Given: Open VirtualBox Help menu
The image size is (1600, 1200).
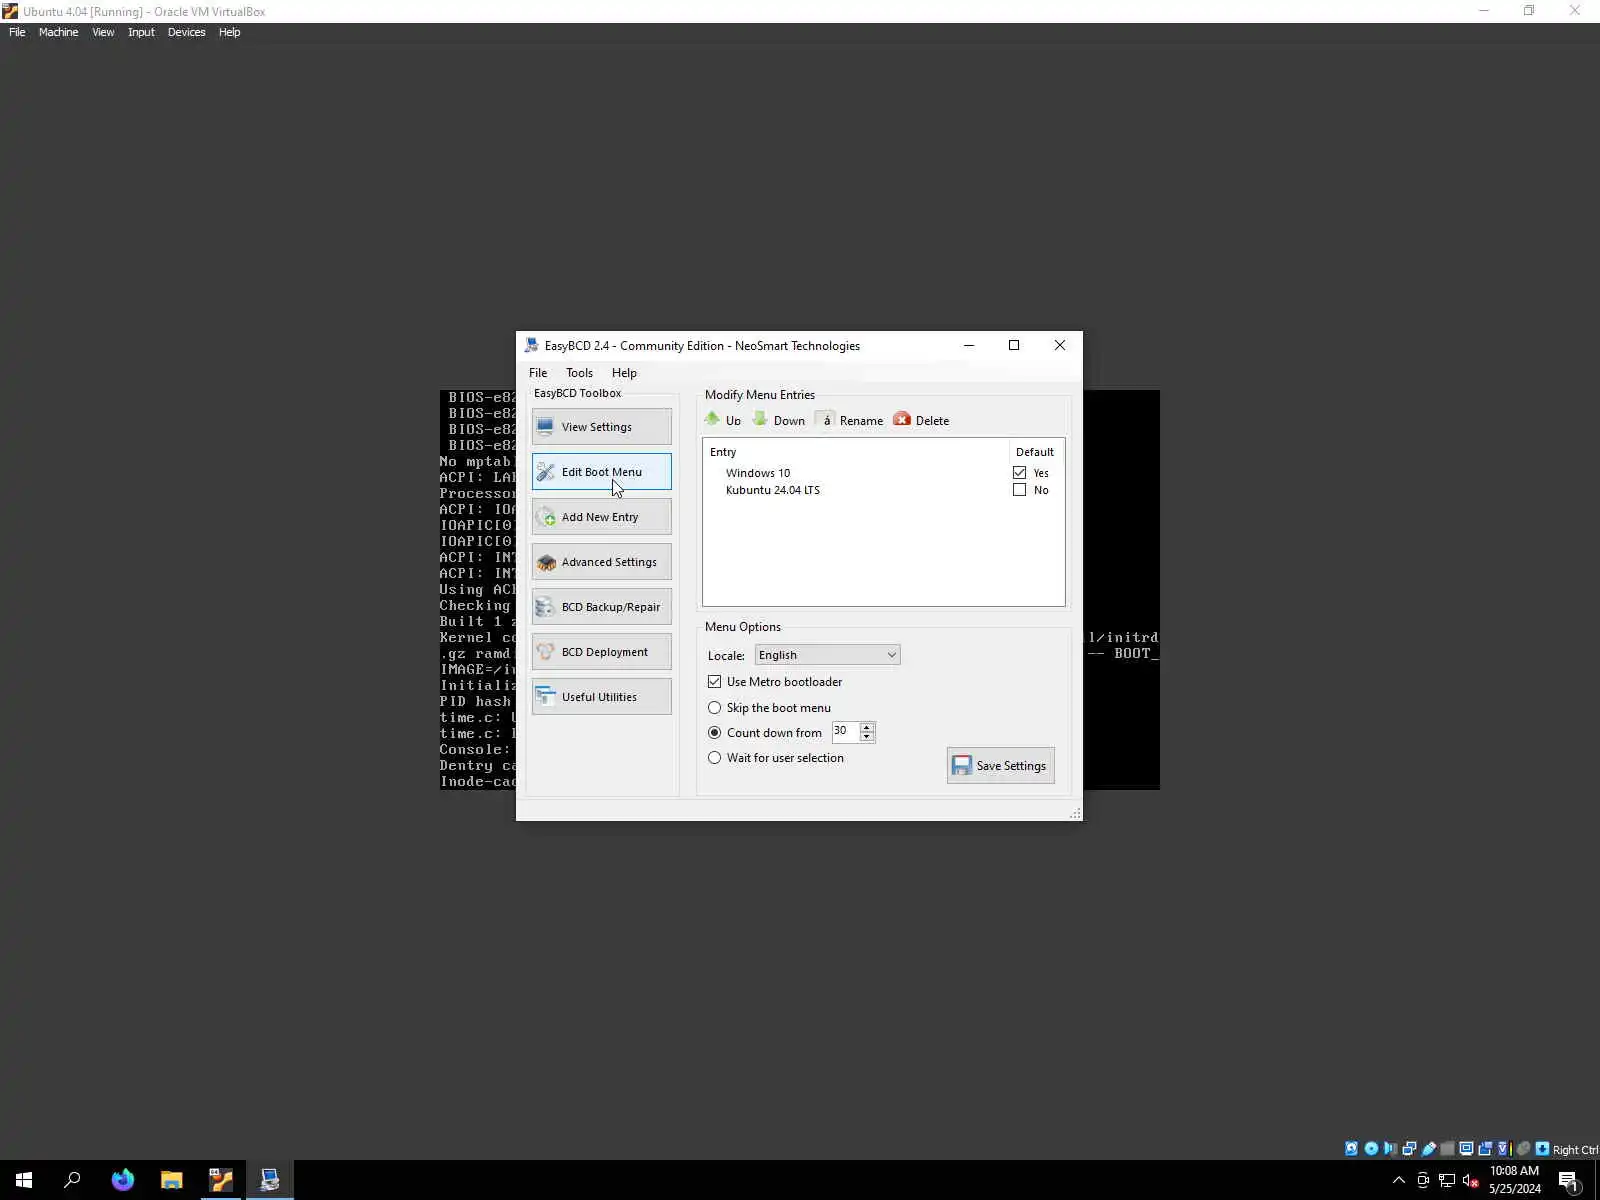Looking at the screenshot, I should (229, 32).
